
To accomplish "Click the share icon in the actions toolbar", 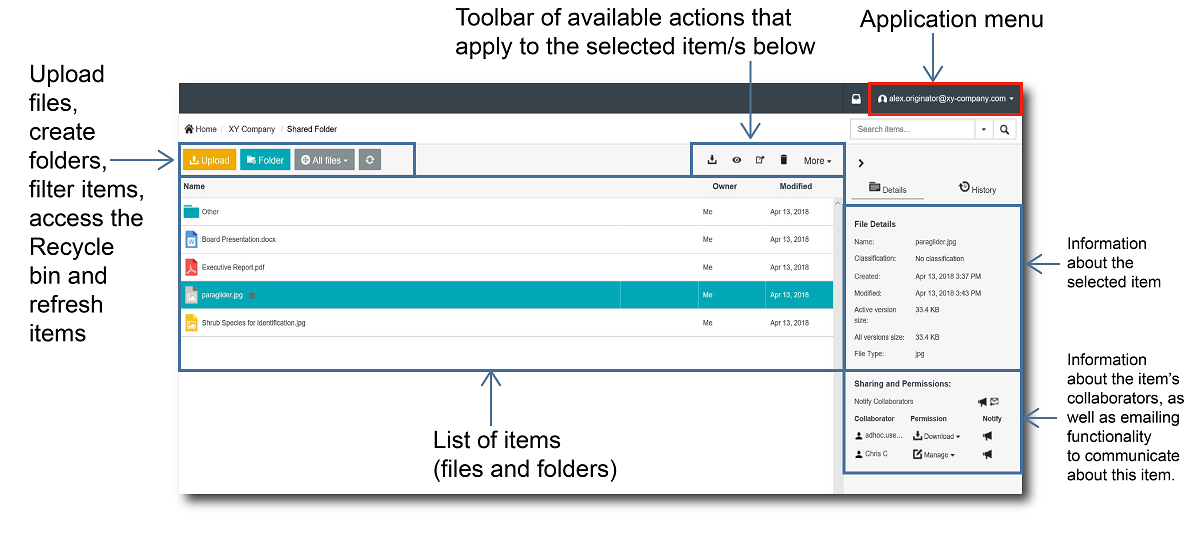I will coord(760,160).
